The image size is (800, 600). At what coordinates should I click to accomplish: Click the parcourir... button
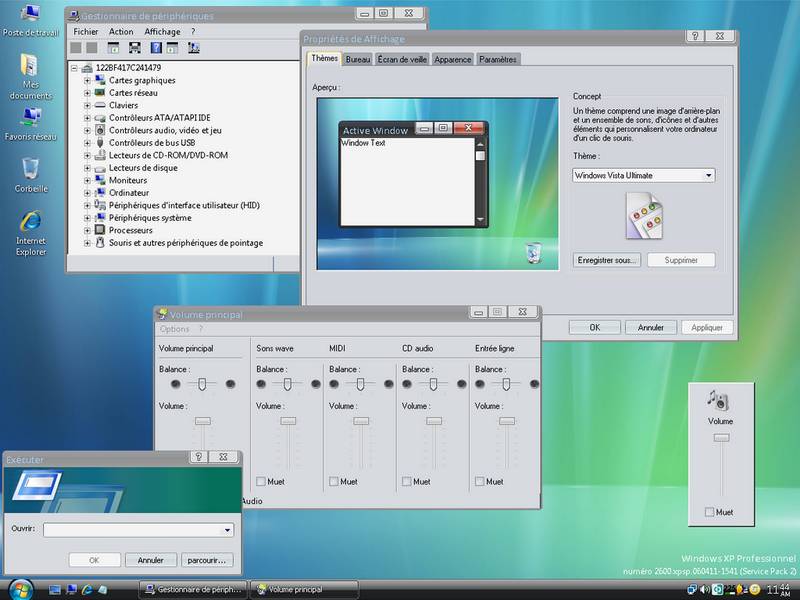click(207, 560)
